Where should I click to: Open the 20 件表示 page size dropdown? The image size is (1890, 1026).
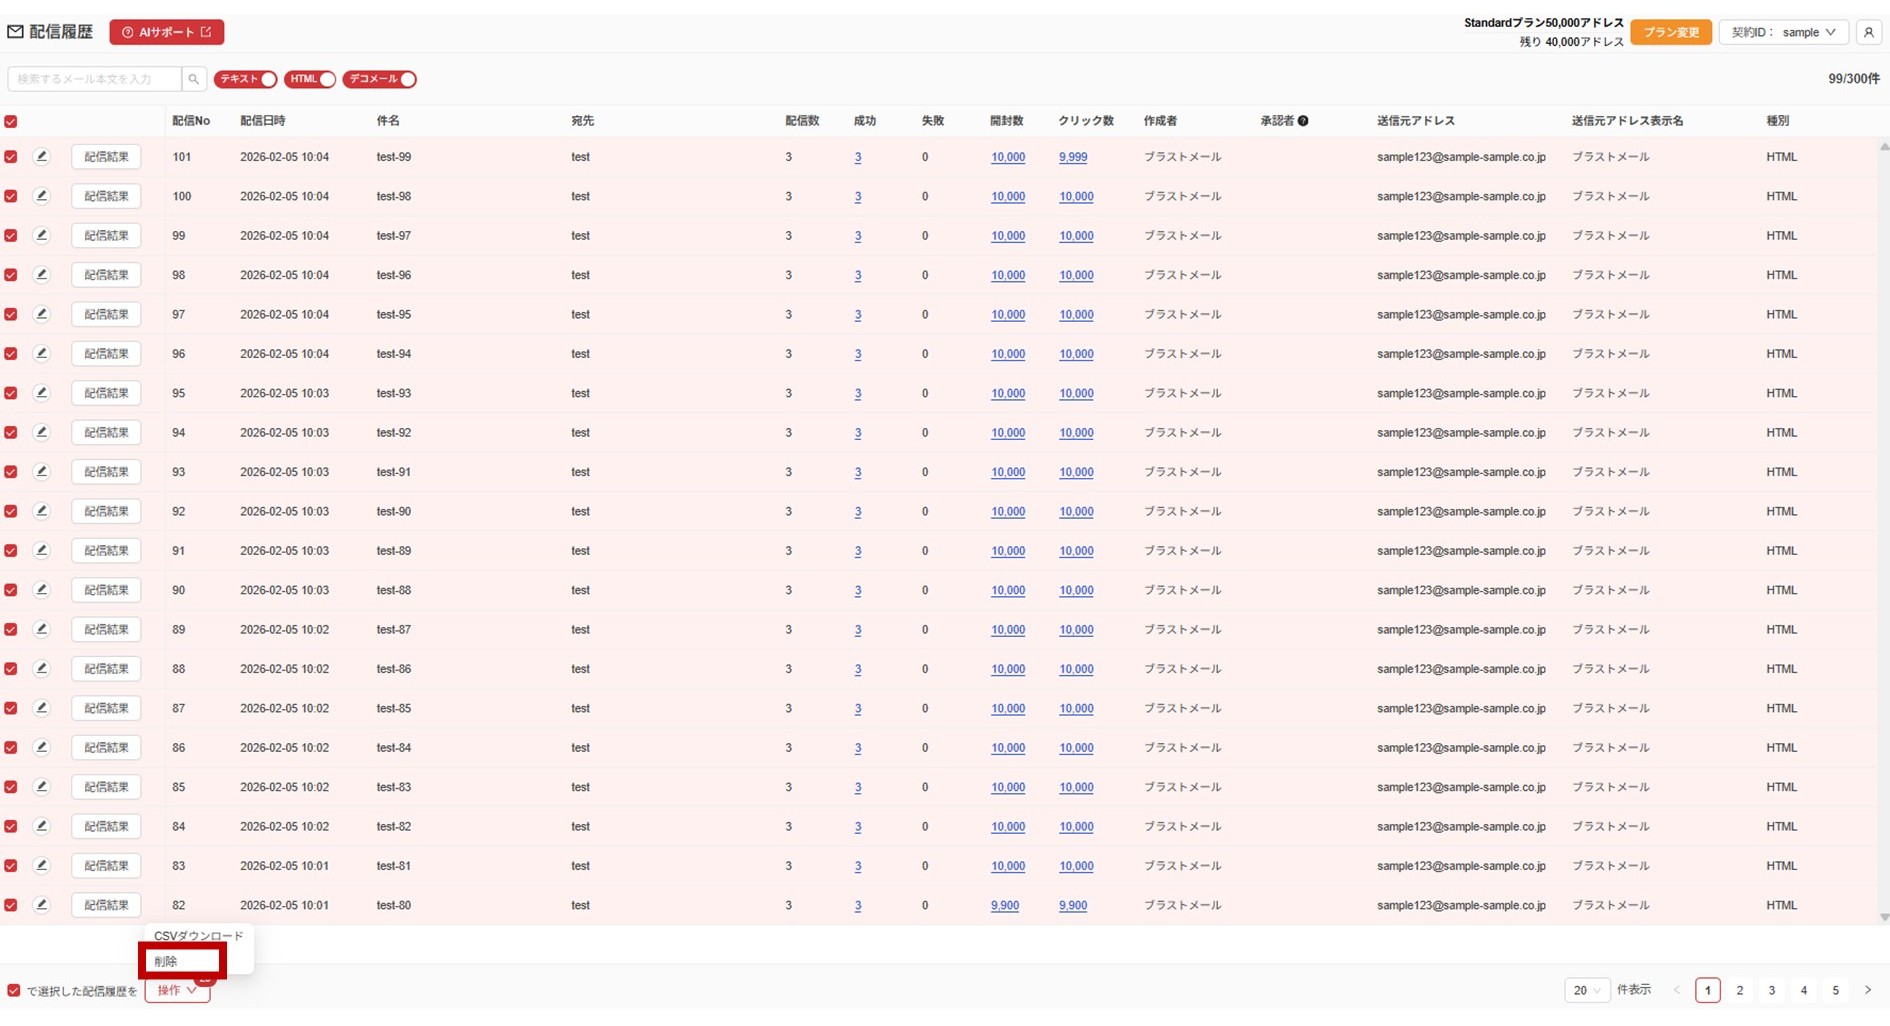[x=1586, y=990]
